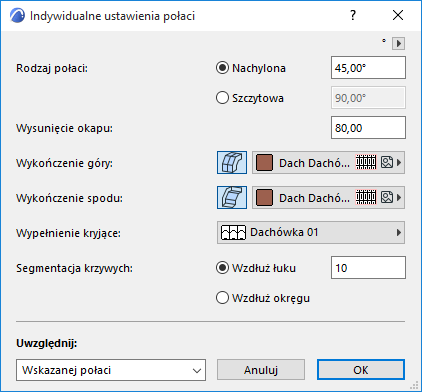Screen dimensions: 422x392
Task: Click the Dachówka 01 tile pattern icon
Action: 233,232
